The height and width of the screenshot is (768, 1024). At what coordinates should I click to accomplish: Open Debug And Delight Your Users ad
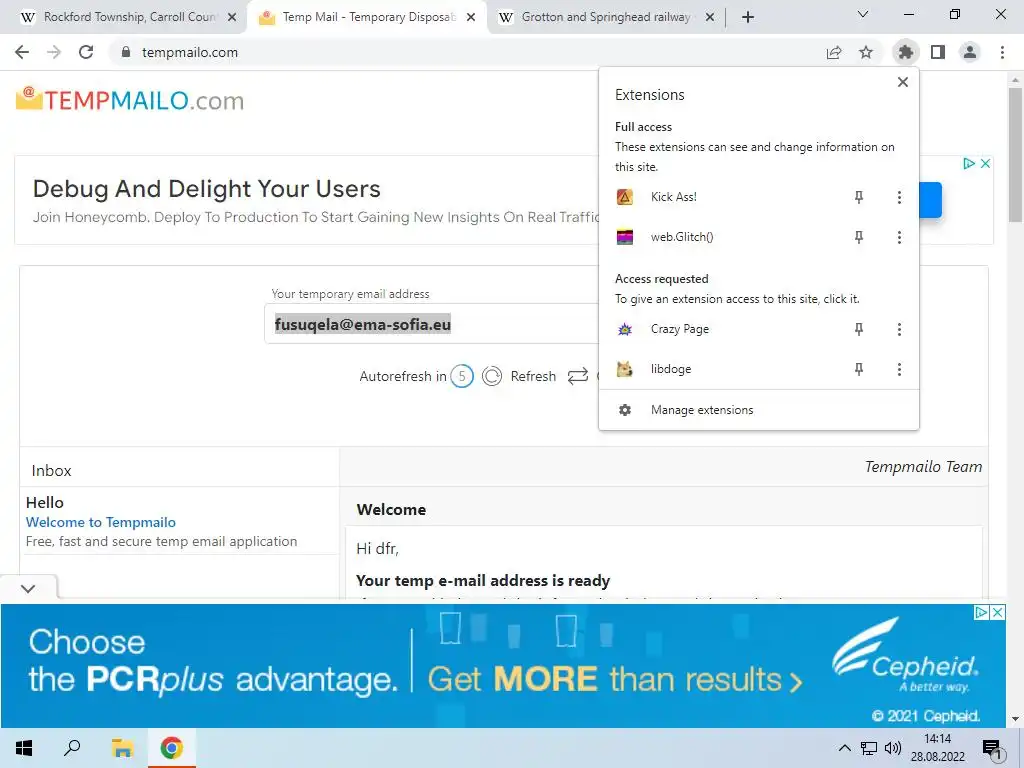tap(206, 189)
